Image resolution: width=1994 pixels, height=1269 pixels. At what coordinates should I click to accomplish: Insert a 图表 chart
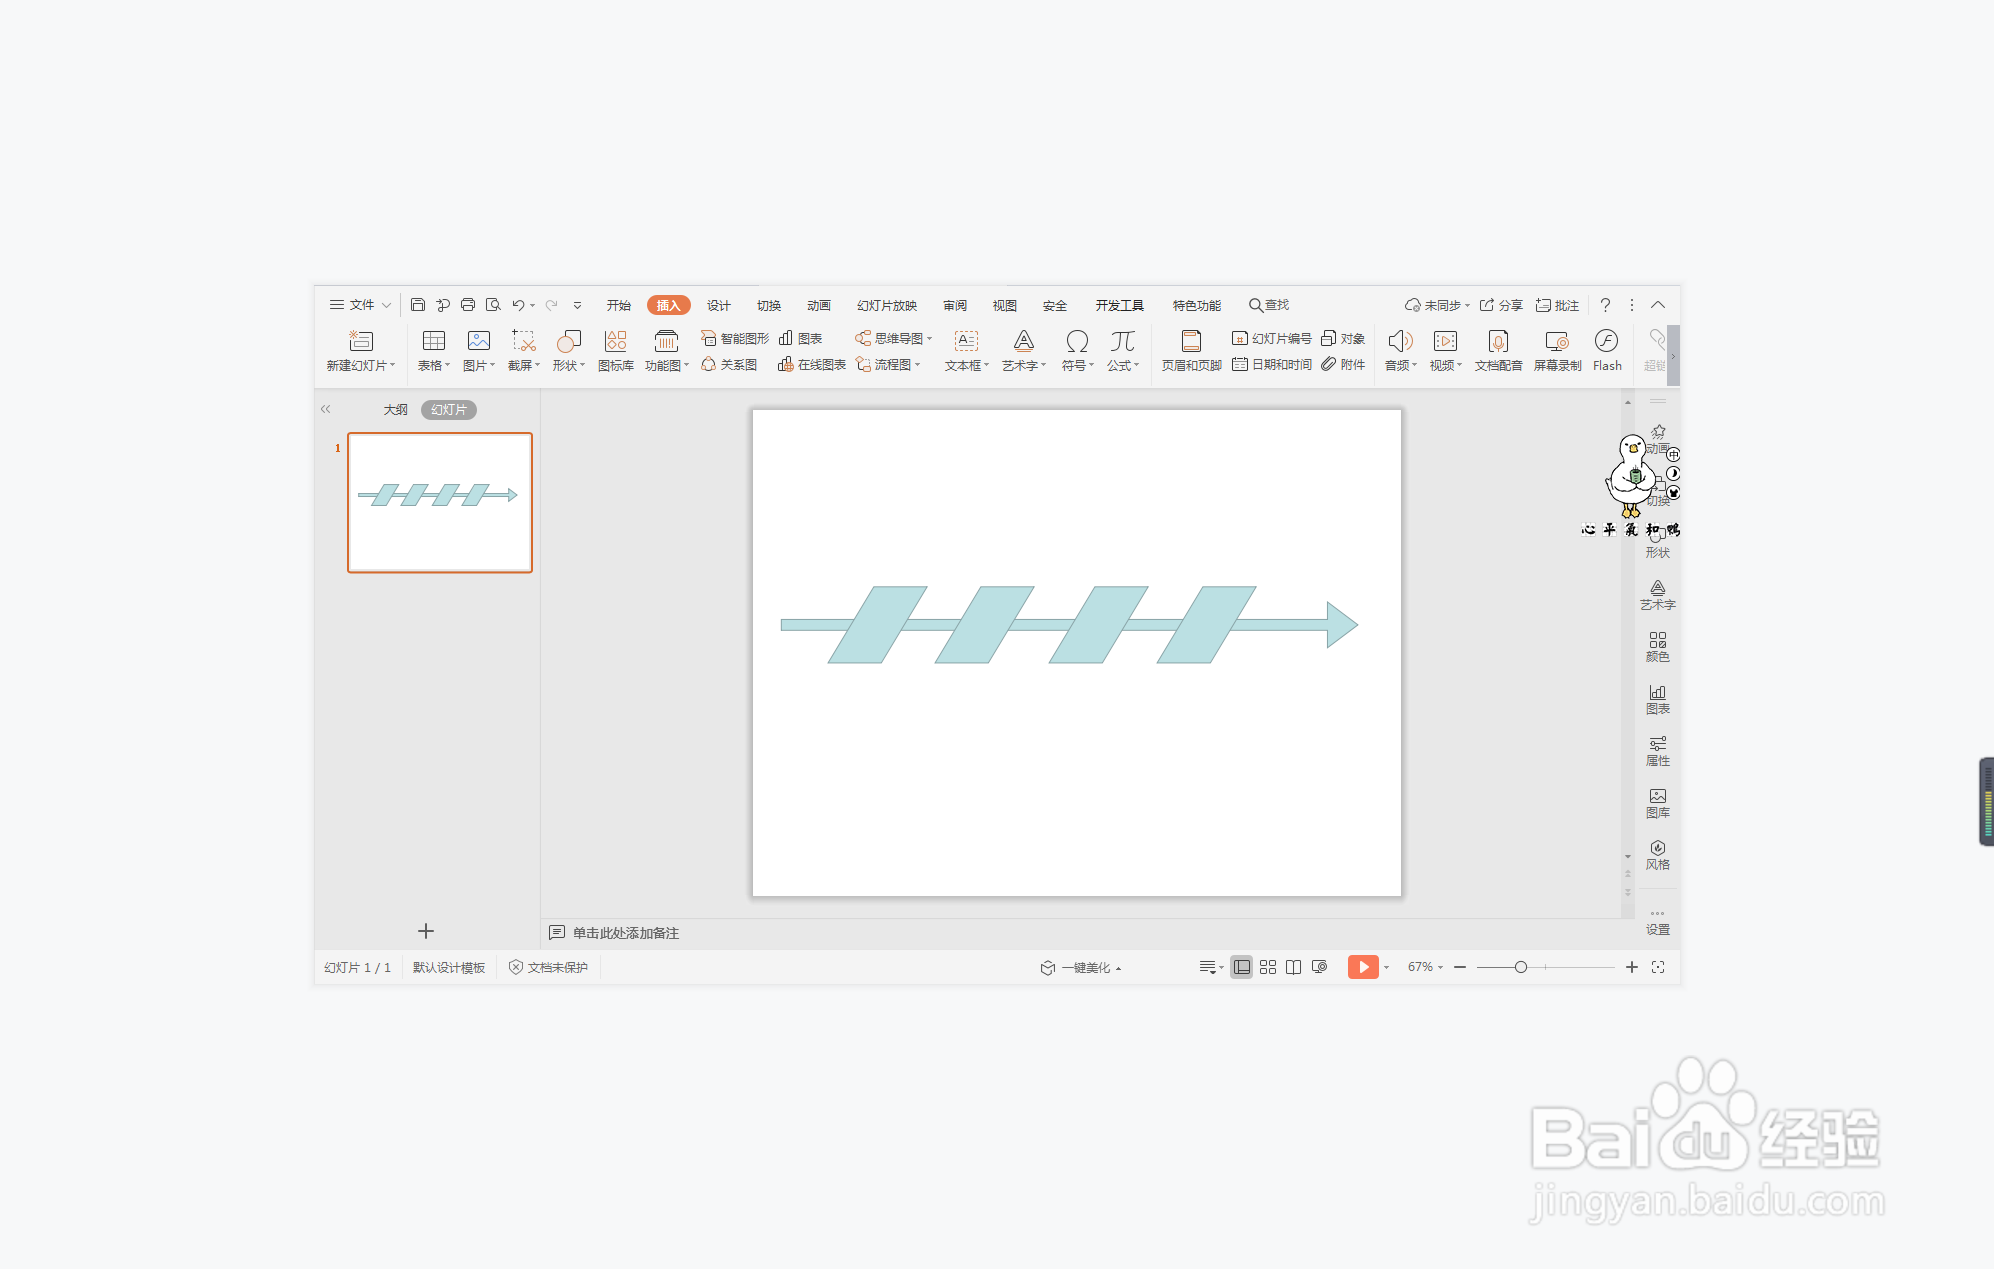(801, 339)
